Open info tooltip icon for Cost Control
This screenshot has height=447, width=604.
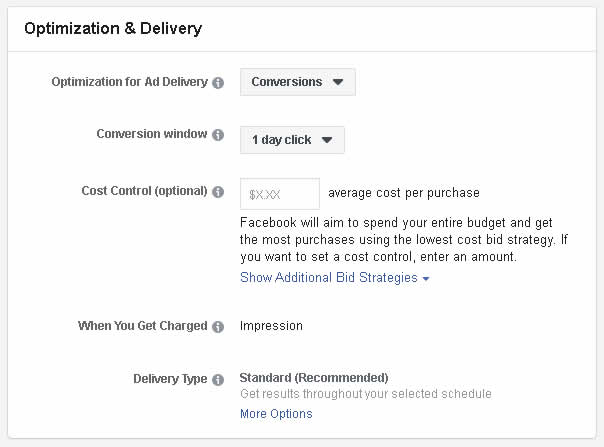pos(218,192)
